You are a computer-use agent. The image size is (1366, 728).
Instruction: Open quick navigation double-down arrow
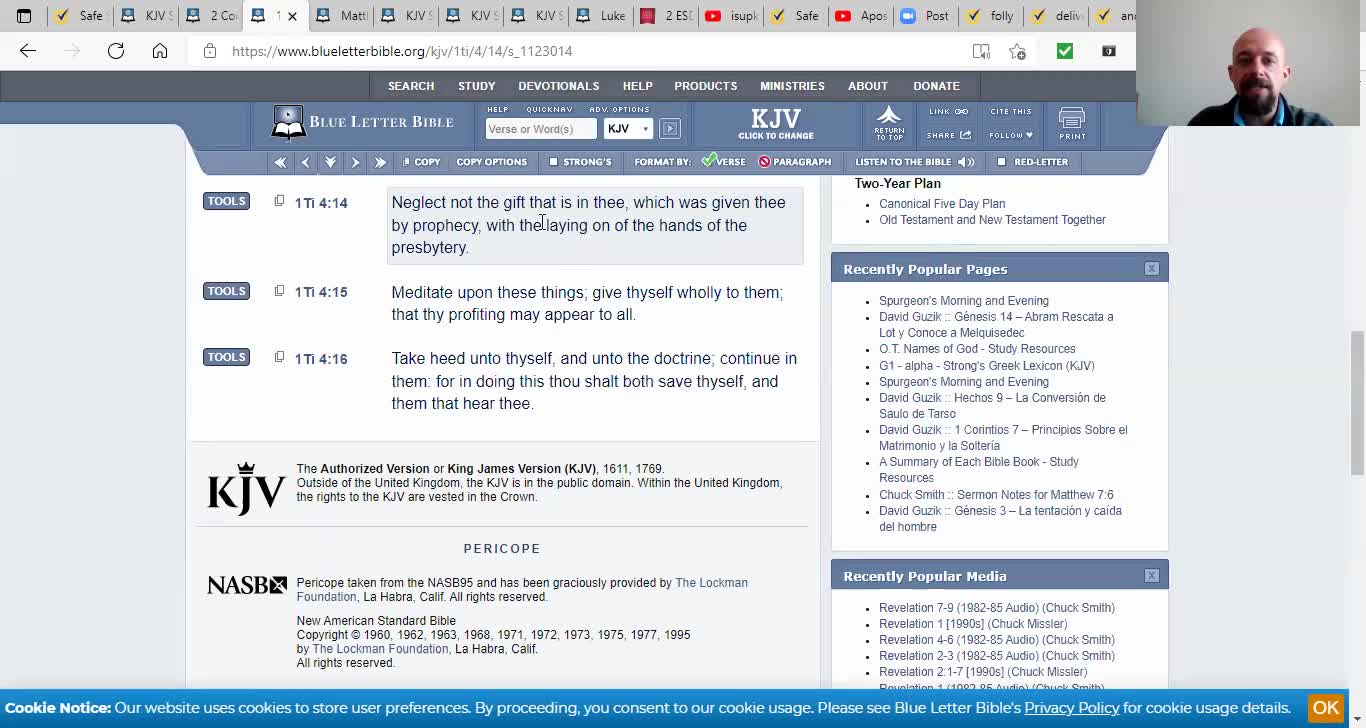click(x=330, y=162)
